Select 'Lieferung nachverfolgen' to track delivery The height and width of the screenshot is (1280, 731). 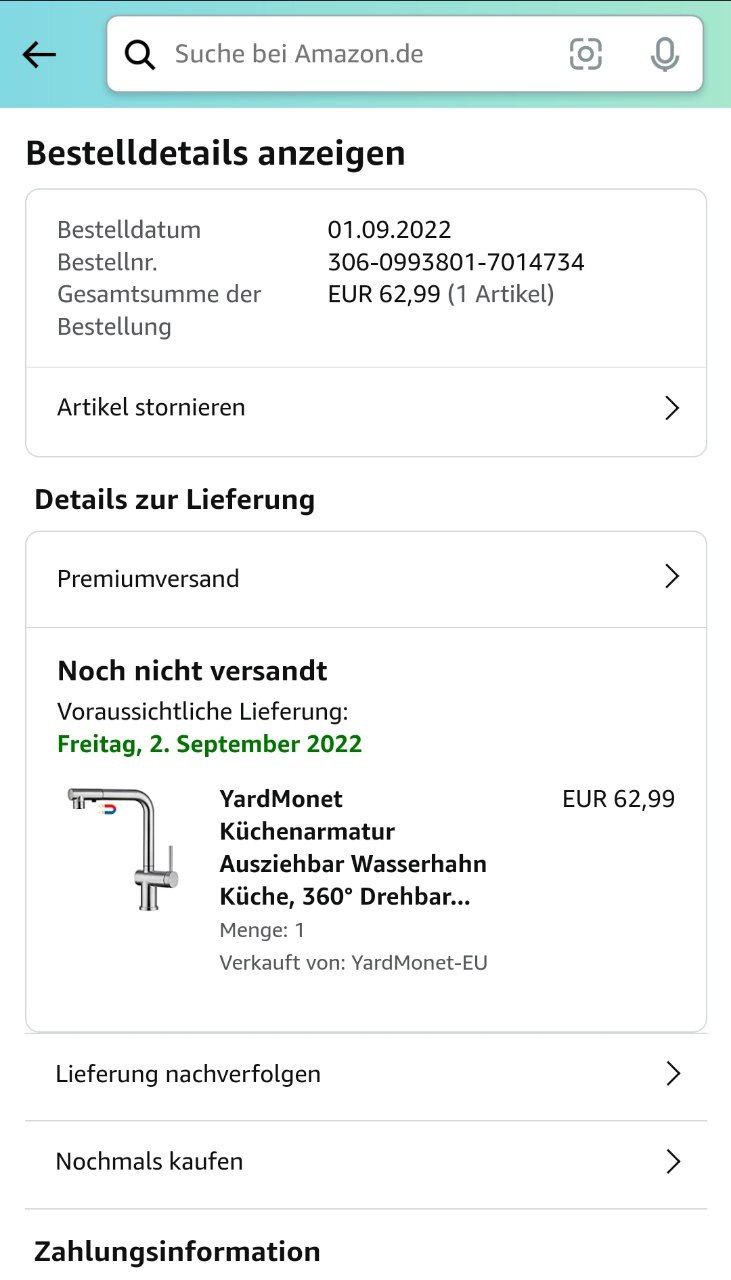coord(188,1074)
